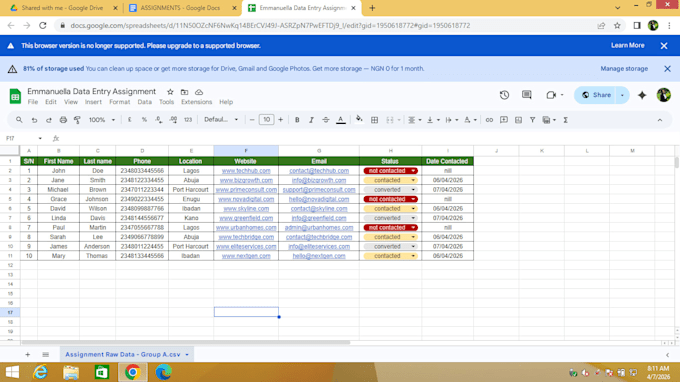
Task: Insert a link
Action: (x=489, y=120)
